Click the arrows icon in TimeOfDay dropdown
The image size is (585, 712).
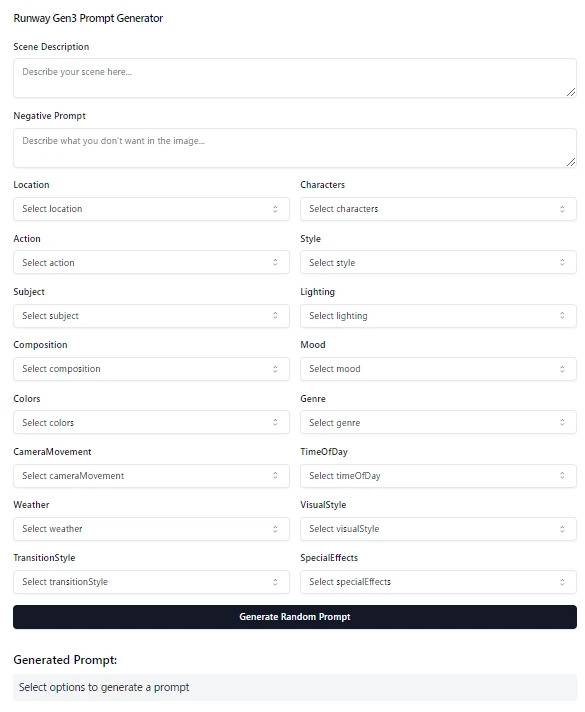click(562, 475)
